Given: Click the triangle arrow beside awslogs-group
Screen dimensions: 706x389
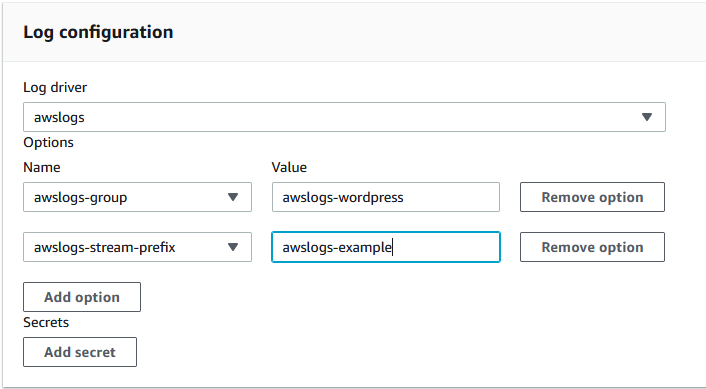Looking at the screenshot, I should click(233, 197).
